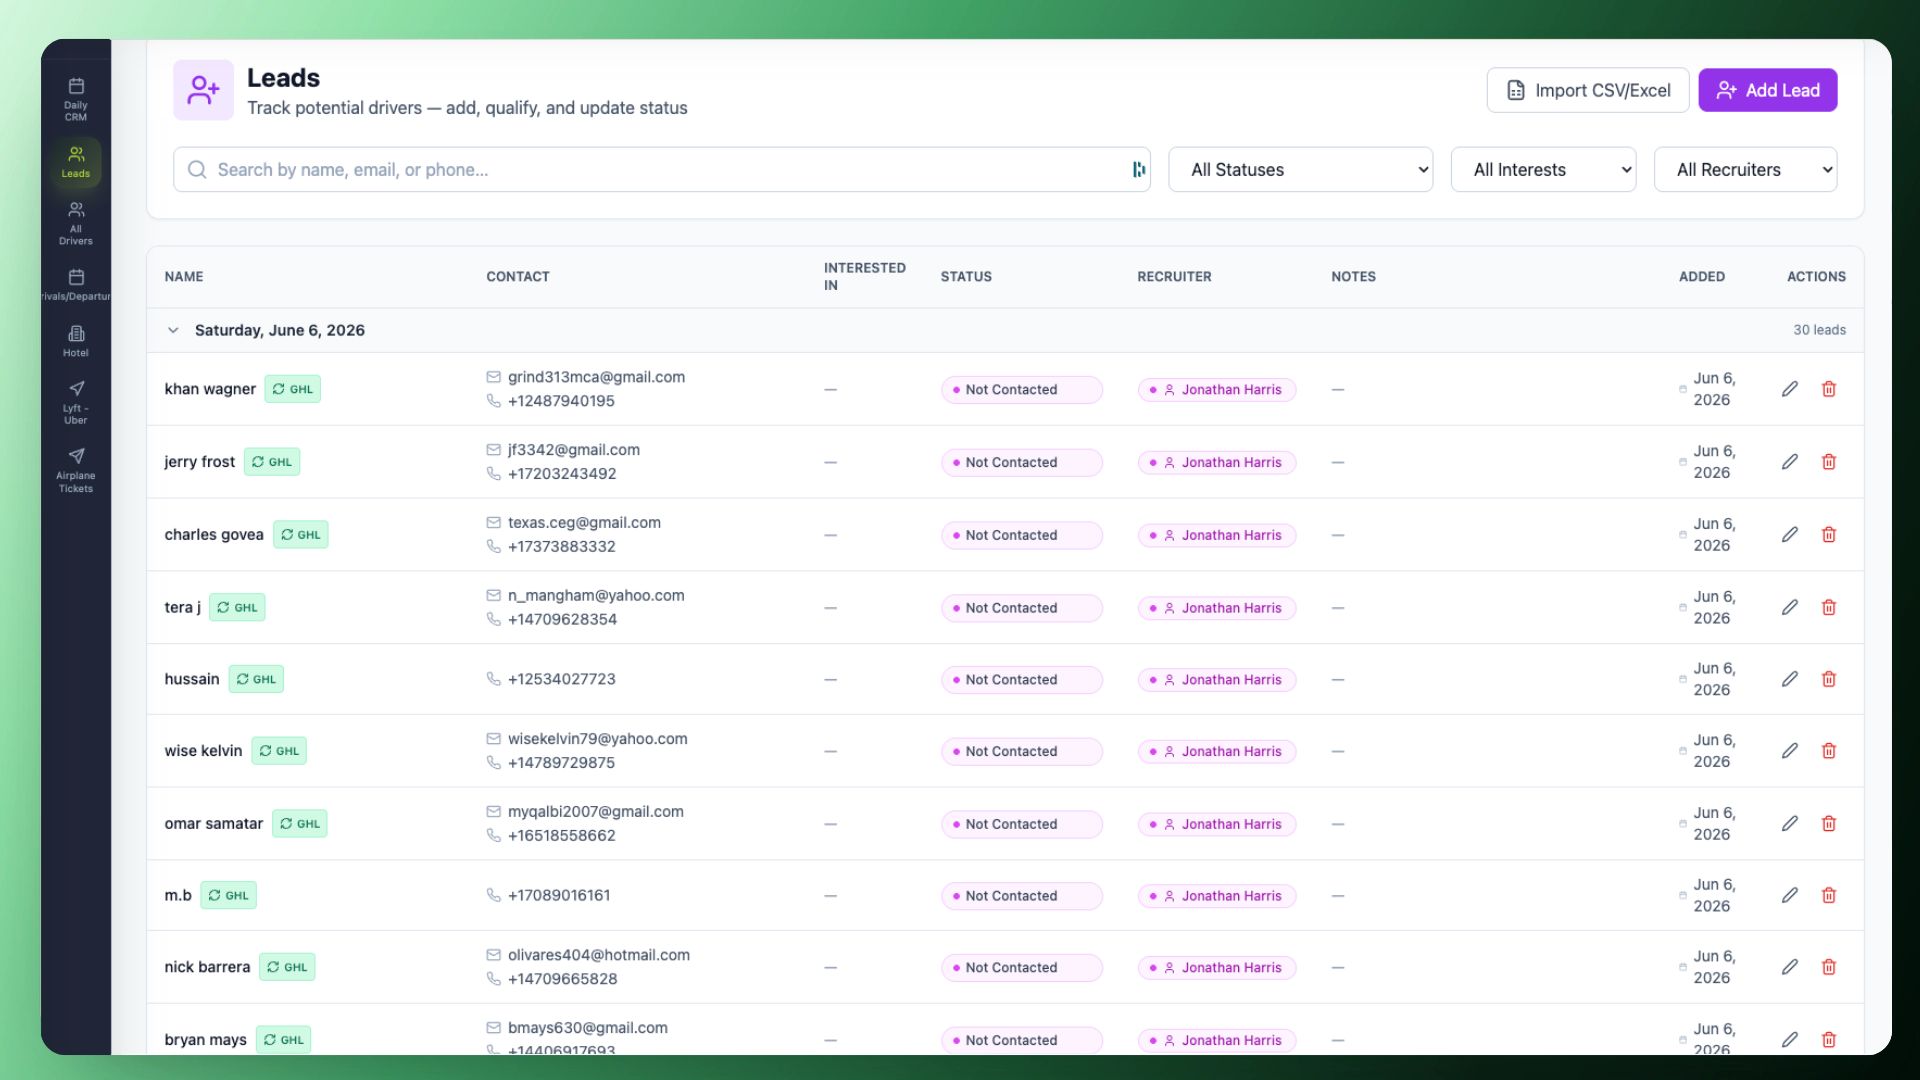This screenshot has width=1920, height=1080.
Task: Click the email bmays630@gmail.com
Action: coord(587,1028)
